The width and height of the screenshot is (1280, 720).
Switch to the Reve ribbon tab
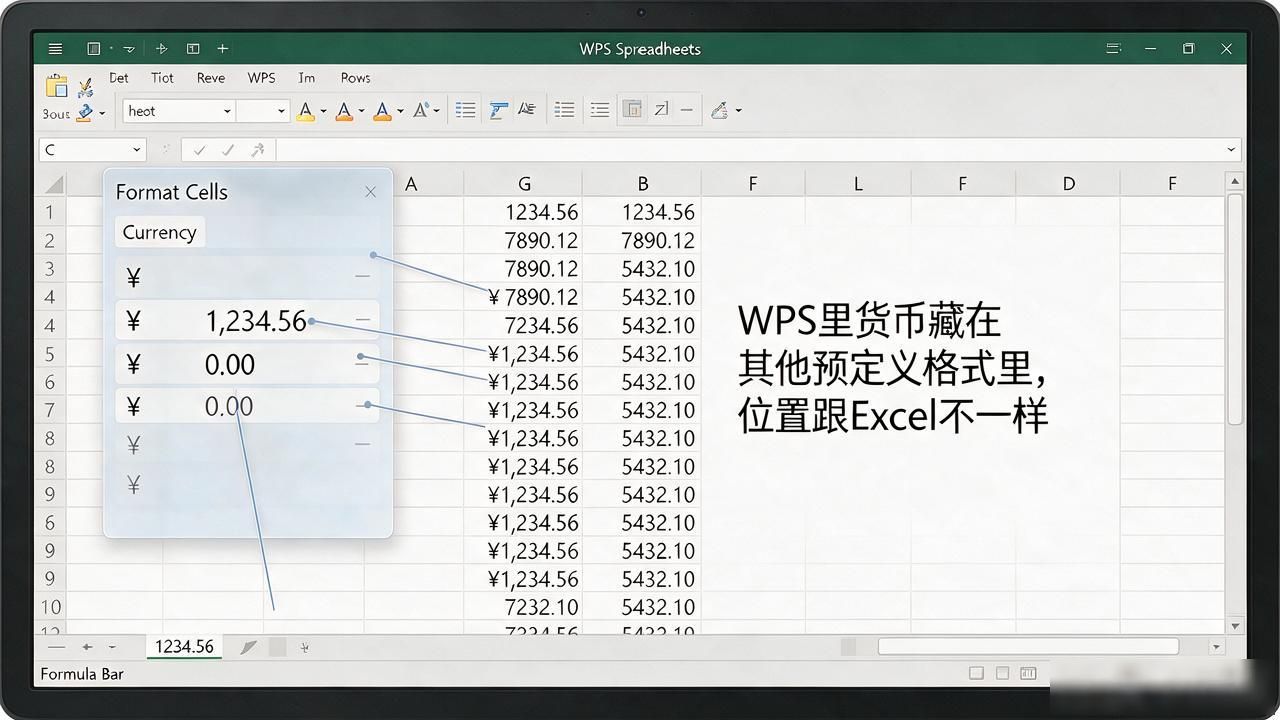pyautogui.click(x=211, y=77)
